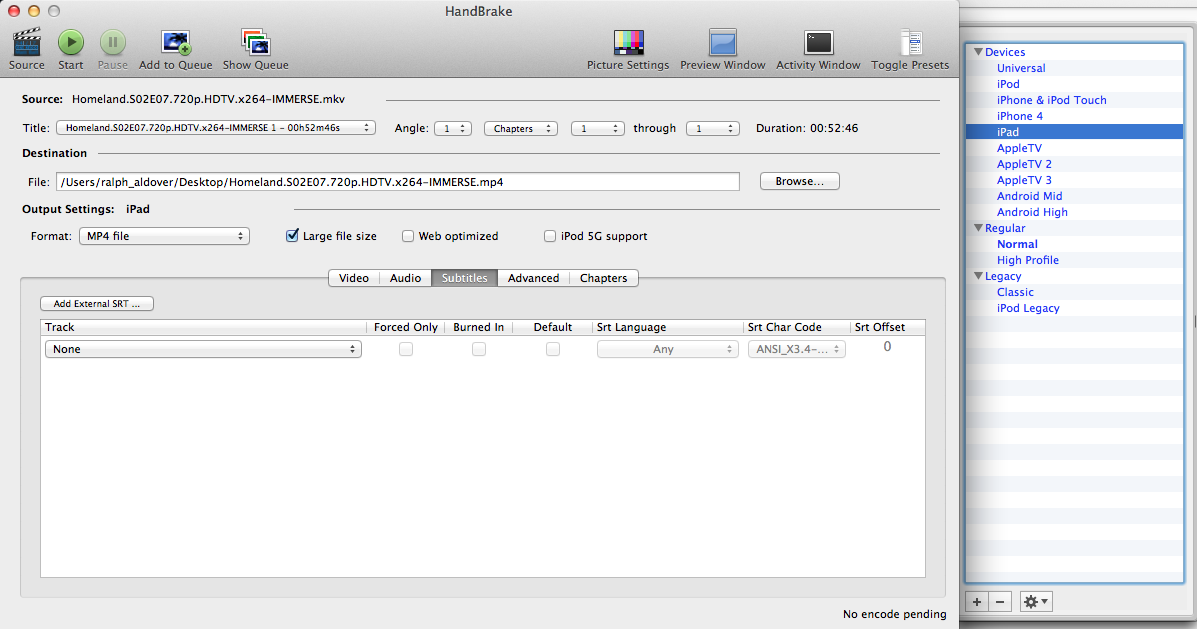Viewport: 1197px width, 629px height.
Task: Click the Srt Char Code column header
Action: 796,327
